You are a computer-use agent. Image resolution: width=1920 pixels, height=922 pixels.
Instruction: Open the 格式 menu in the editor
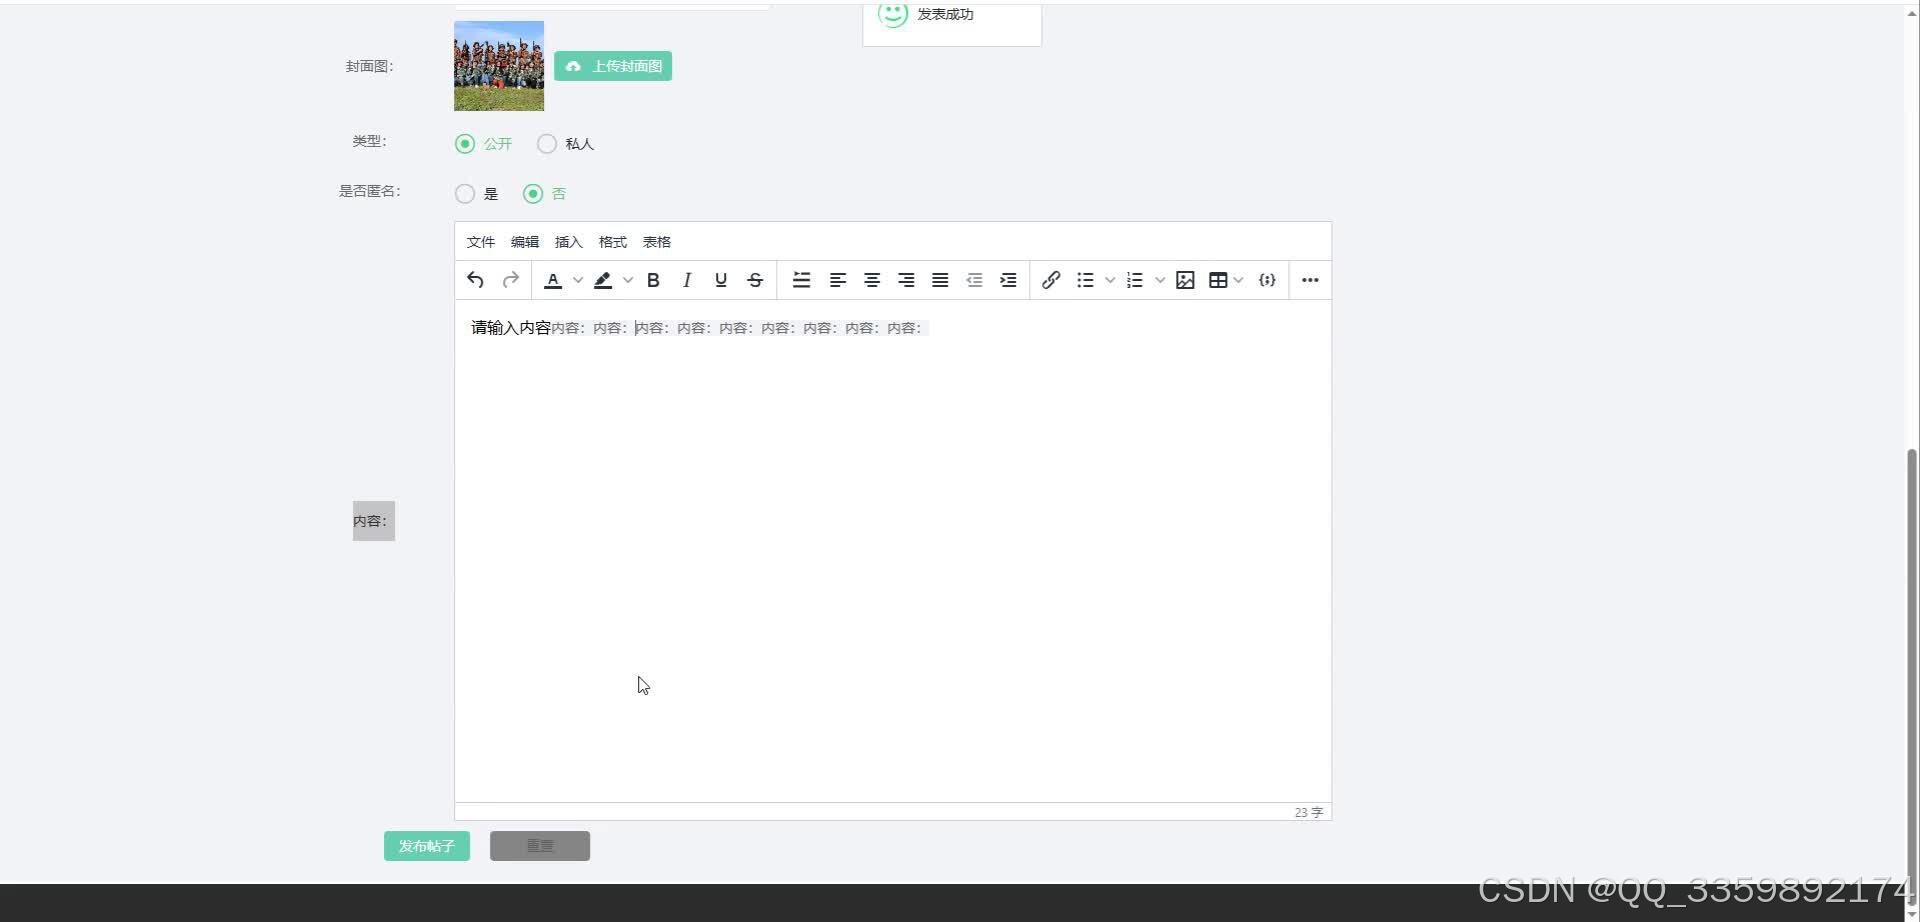pyautogui.click(x=612, y=241)
